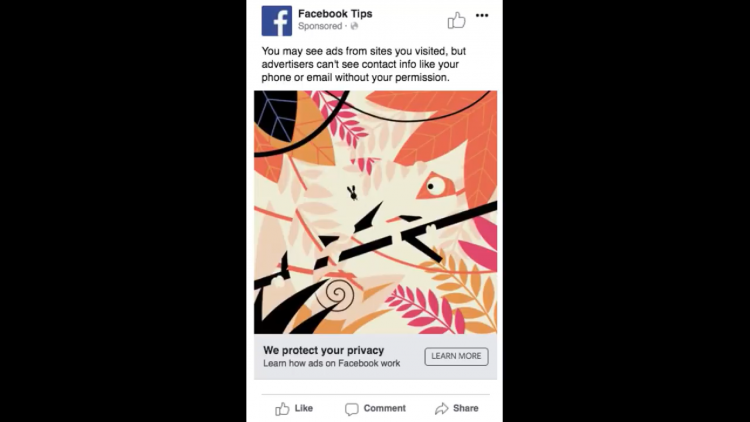Image resolution: width=750 pixels, height=422 pixels.
Task: Select the Share text label
Action: 465,408
